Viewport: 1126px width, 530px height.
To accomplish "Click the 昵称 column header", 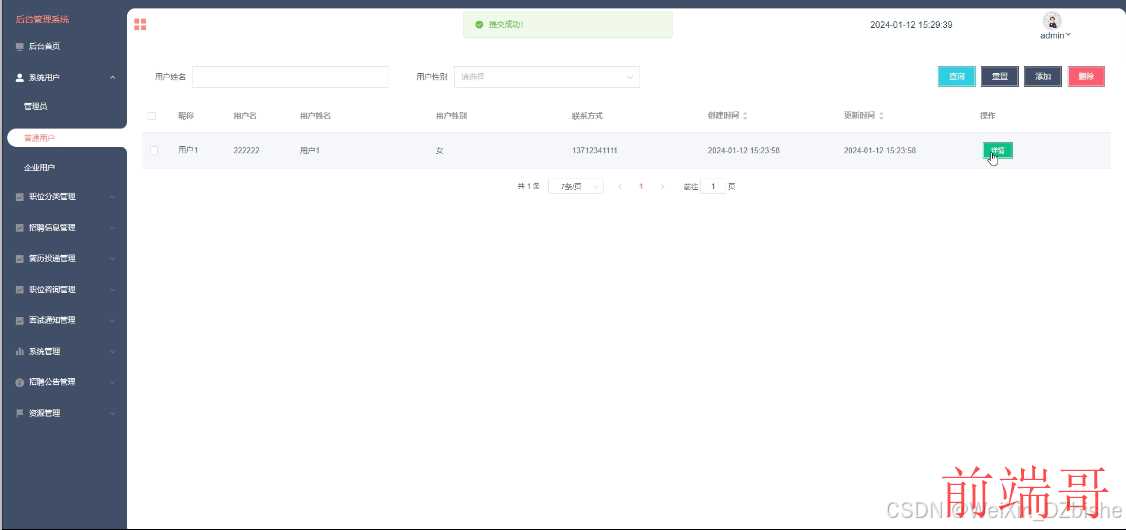I will [x=186, y=116].
